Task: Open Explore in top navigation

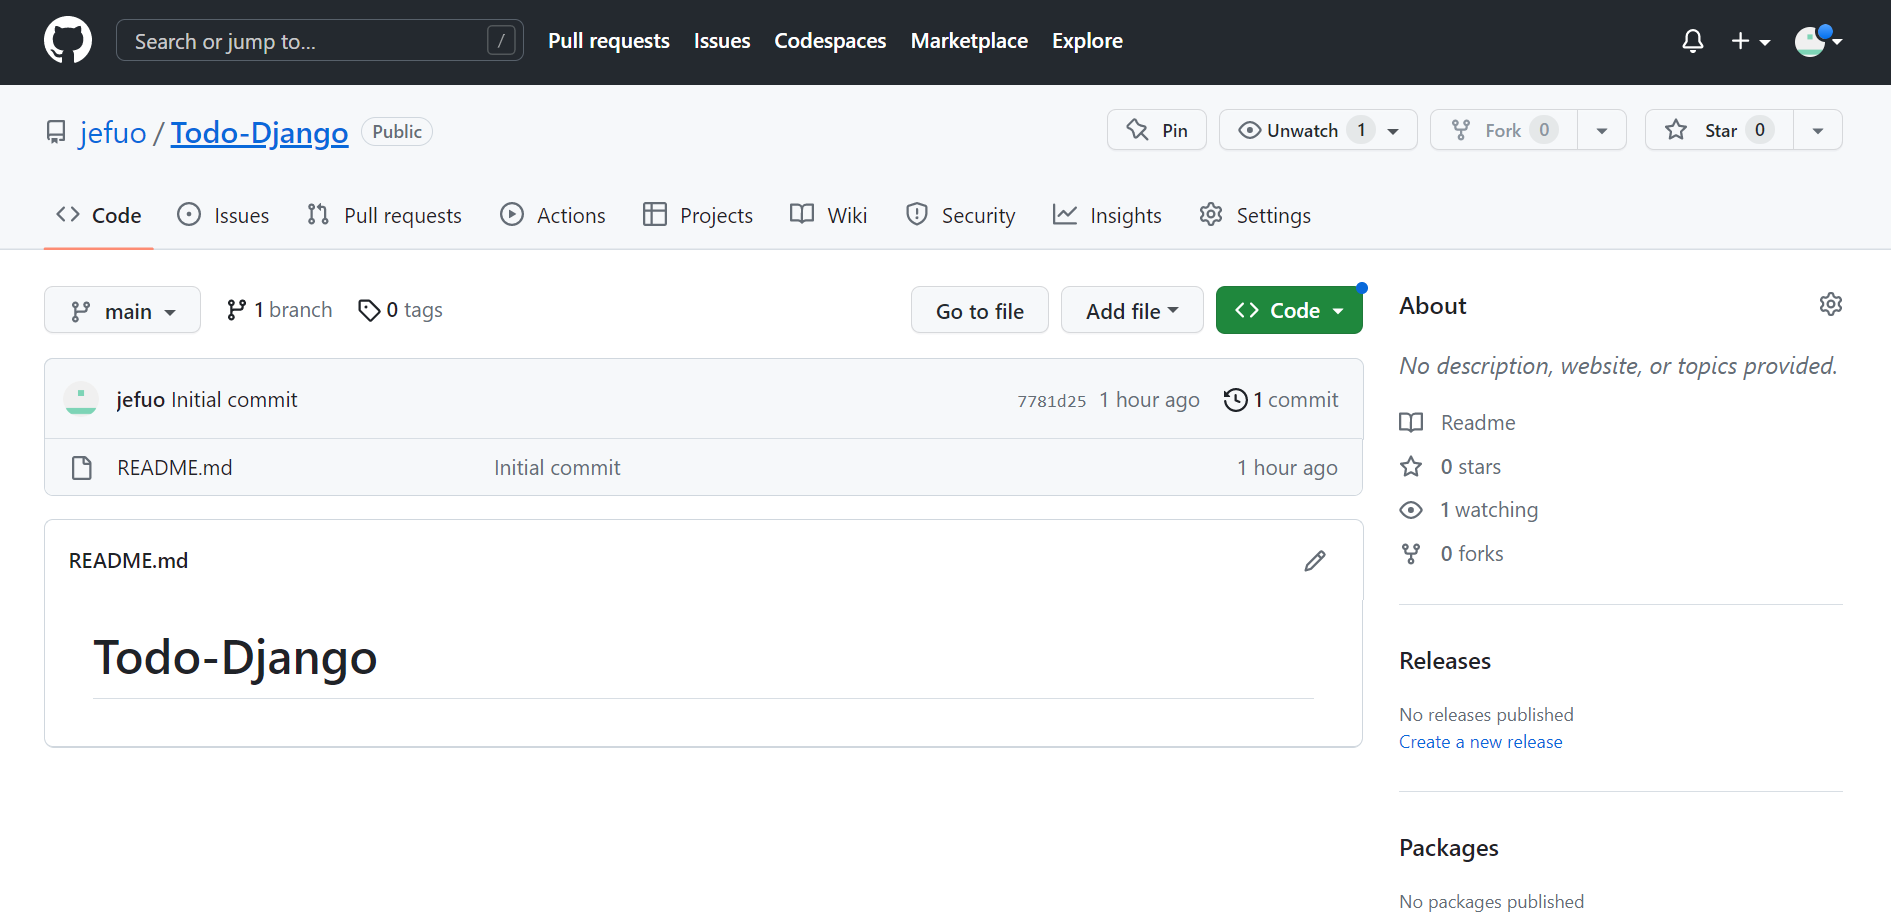Action: coord(1087,41)
